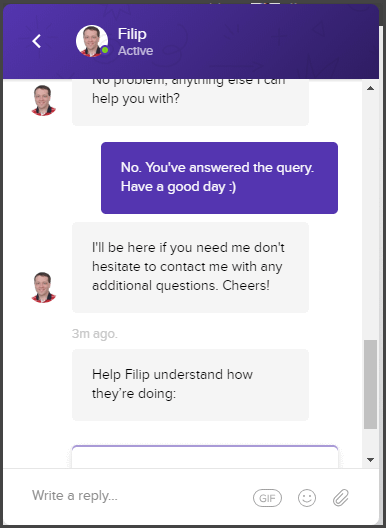
Task: Click Filip's avatar in the header
Action: 92,41
